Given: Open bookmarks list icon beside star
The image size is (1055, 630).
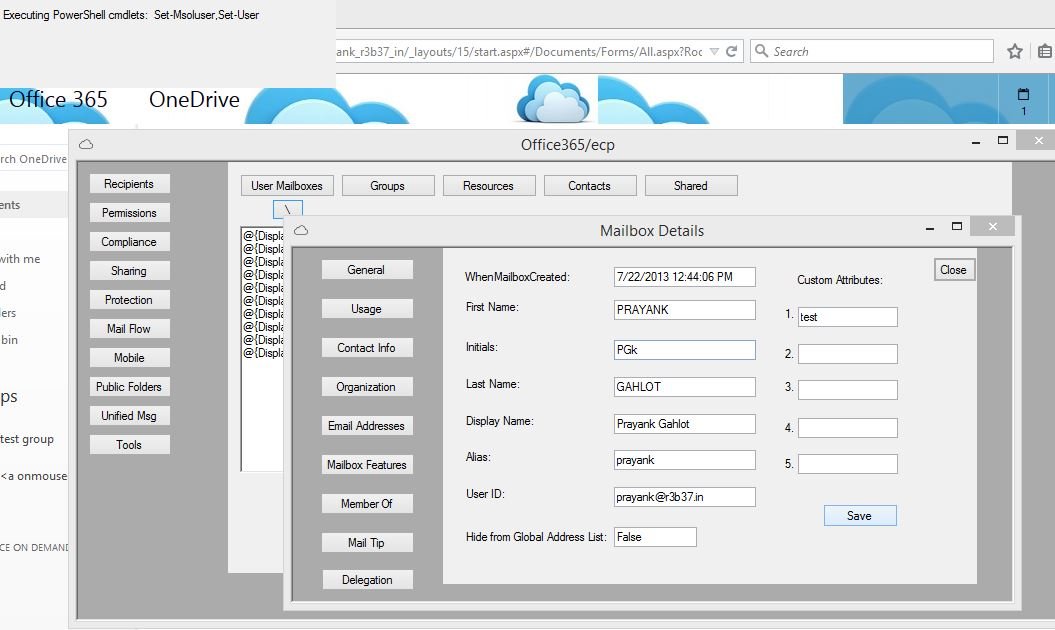Looking at the screenshot, I should (x=1045, y=51).
